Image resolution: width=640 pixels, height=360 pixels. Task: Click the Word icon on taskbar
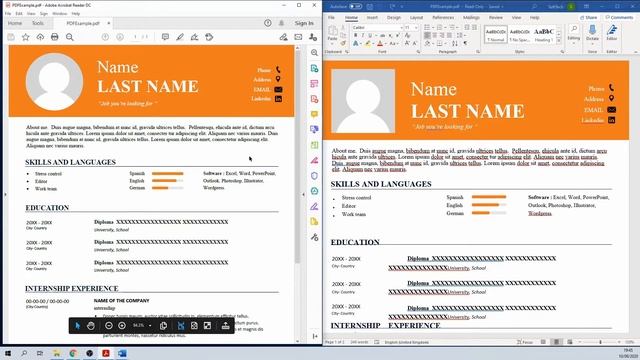pos(122,353)
